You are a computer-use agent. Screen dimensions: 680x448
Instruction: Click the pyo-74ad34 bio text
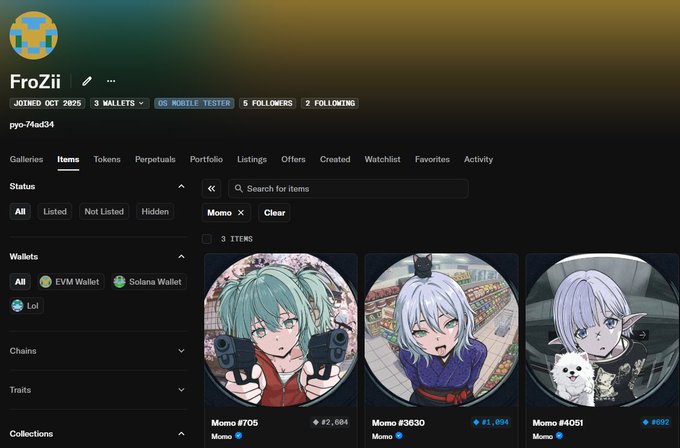32,124
